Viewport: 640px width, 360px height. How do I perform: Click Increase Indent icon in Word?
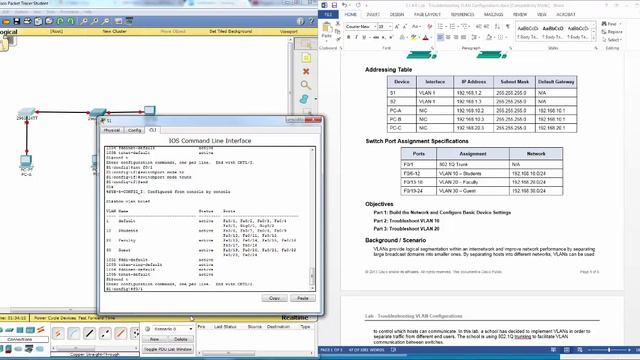coord(487,27)
